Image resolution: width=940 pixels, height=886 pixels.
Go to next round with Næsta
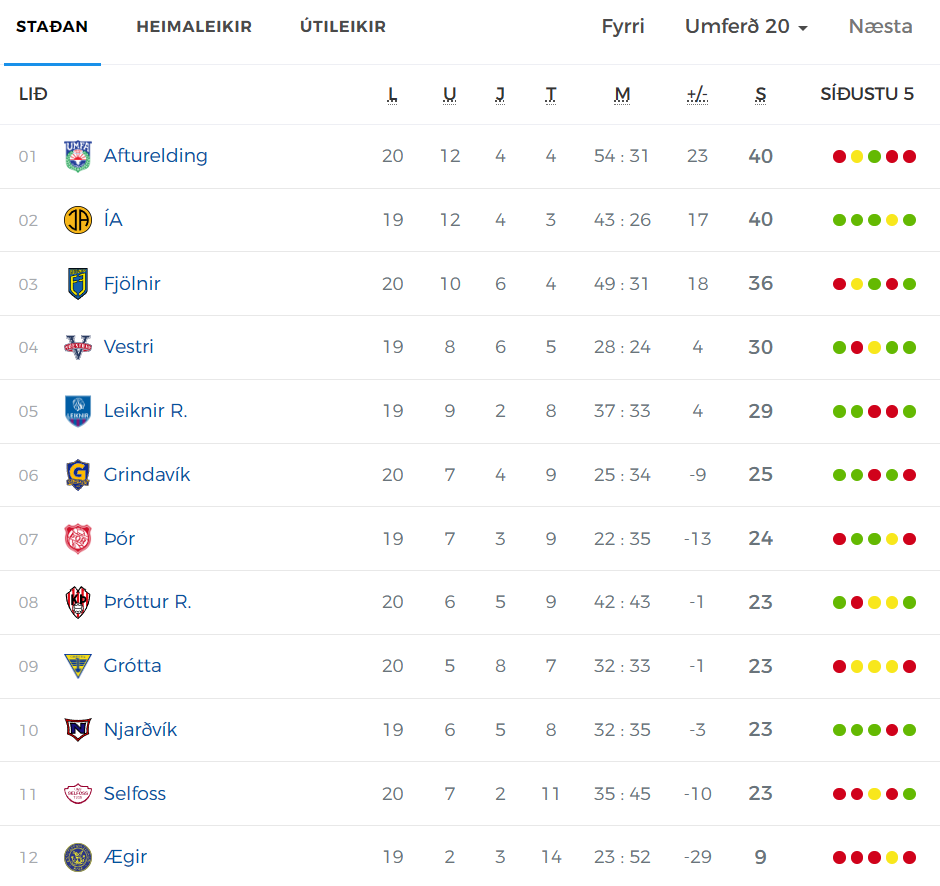click(x=881, y=26)
